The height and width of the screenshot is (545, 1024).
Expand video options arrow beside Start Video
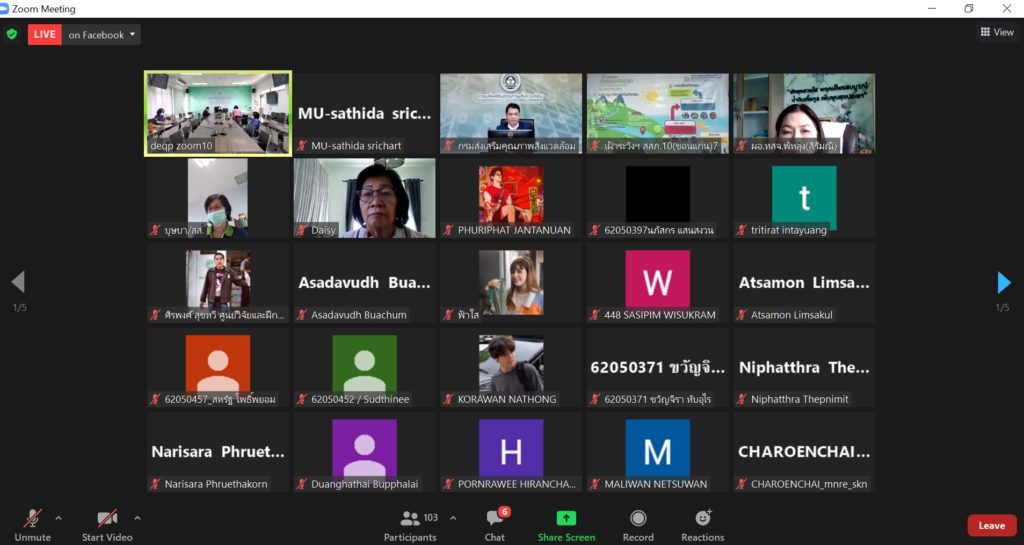tap(137, 518)
